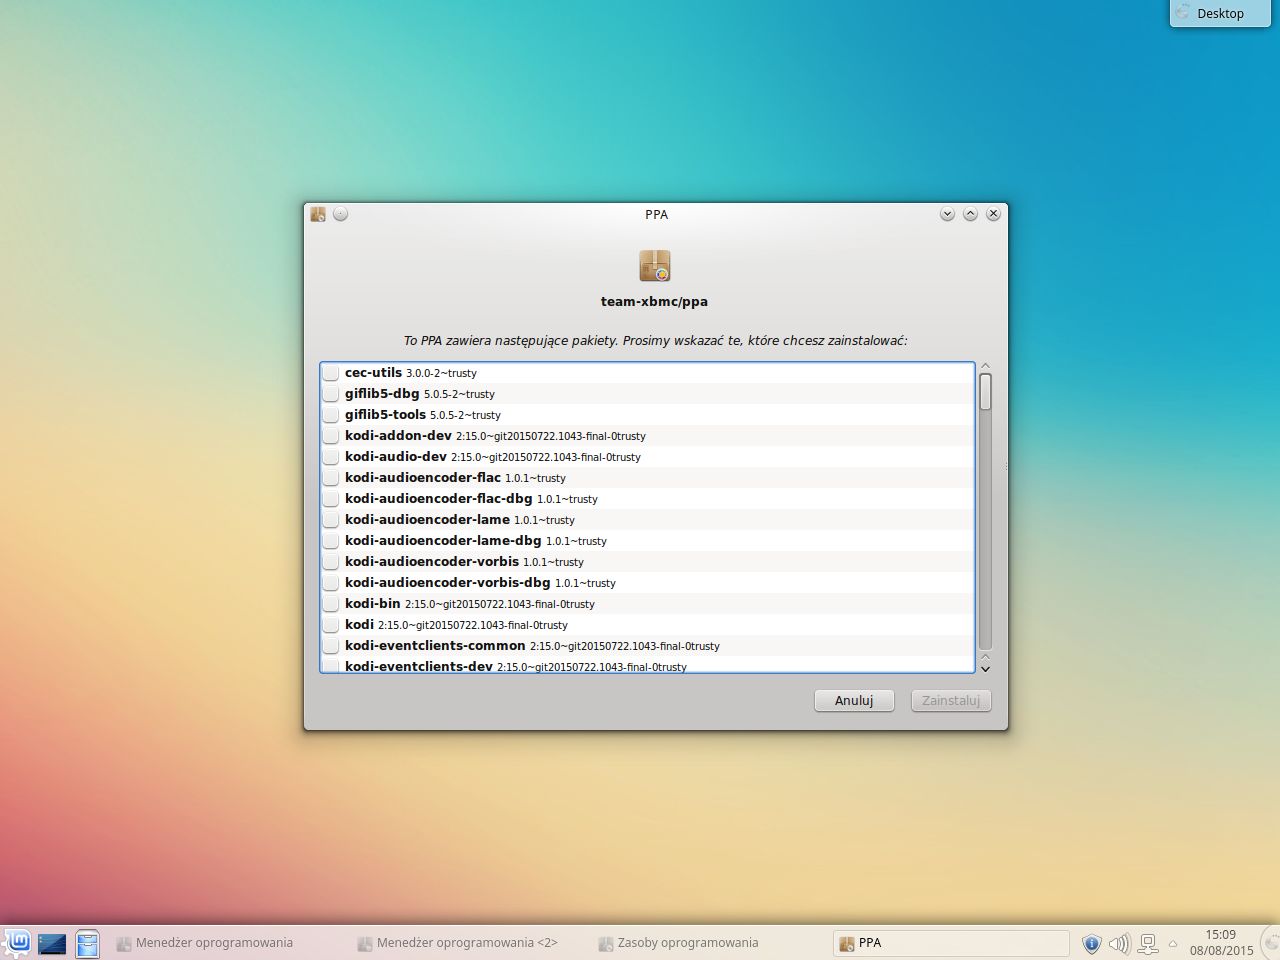Viewport: 1280px width, 960px height.
Task: Check kodi-audioencoder-lame checkbox
Action: coord(331,520)
